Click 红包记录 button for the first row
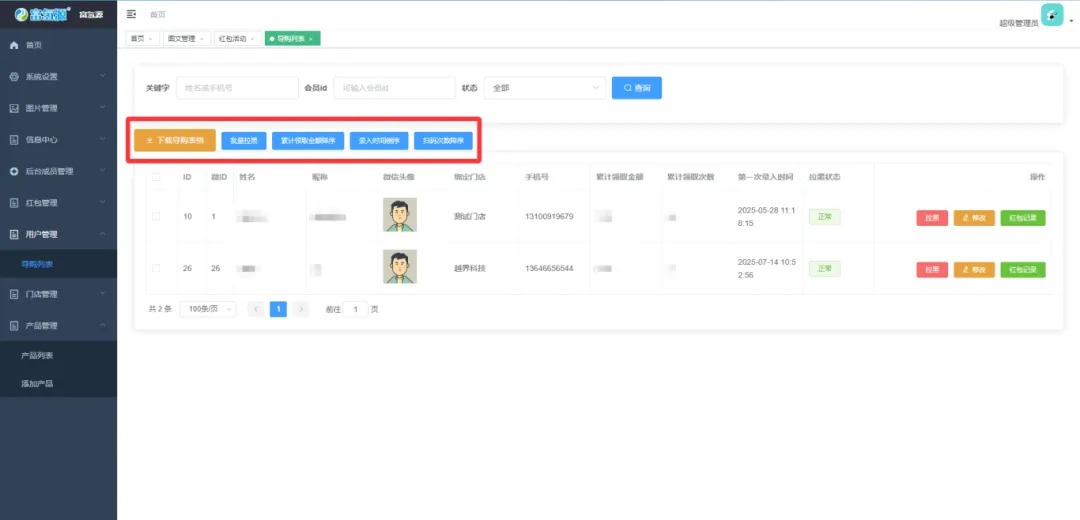Image resolution: width=1080 pixels, height=520 pixels. click(x=1022, y=218)
